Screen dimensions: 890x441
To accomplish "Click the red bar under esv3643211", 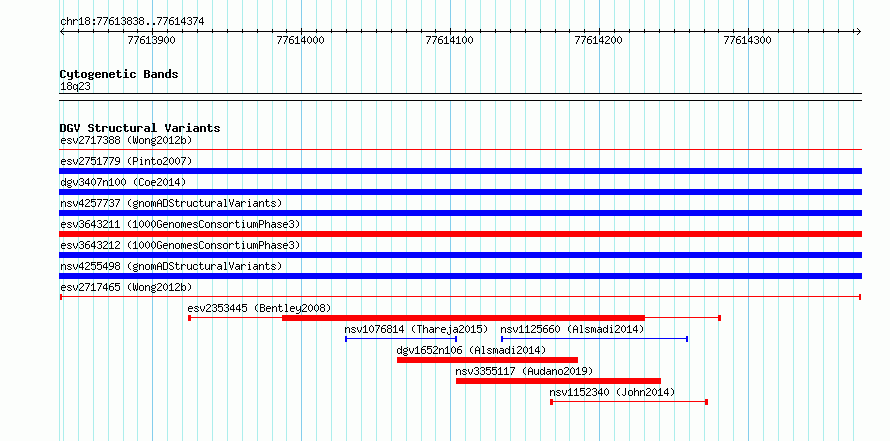I will click(x=461, y=234).
